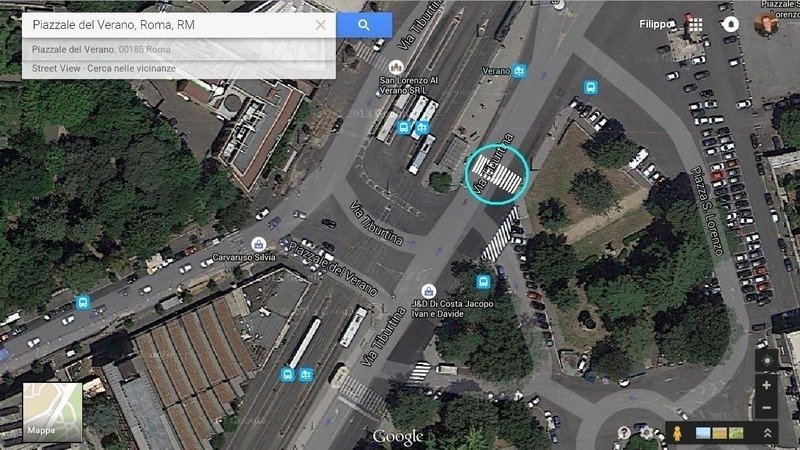Click the my-location target button
This screenshot has height=450, width=800.
tap(766, 361)
